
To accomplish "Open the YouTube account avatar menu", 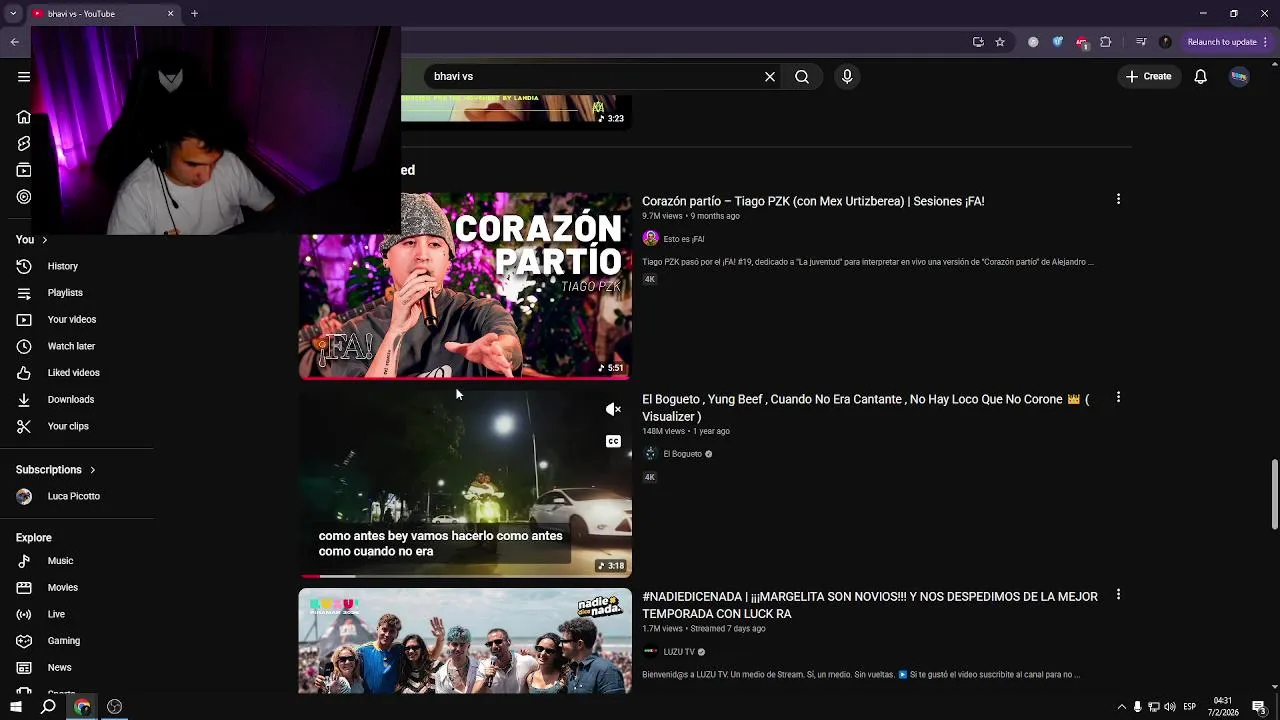I will click(1239, 76).
